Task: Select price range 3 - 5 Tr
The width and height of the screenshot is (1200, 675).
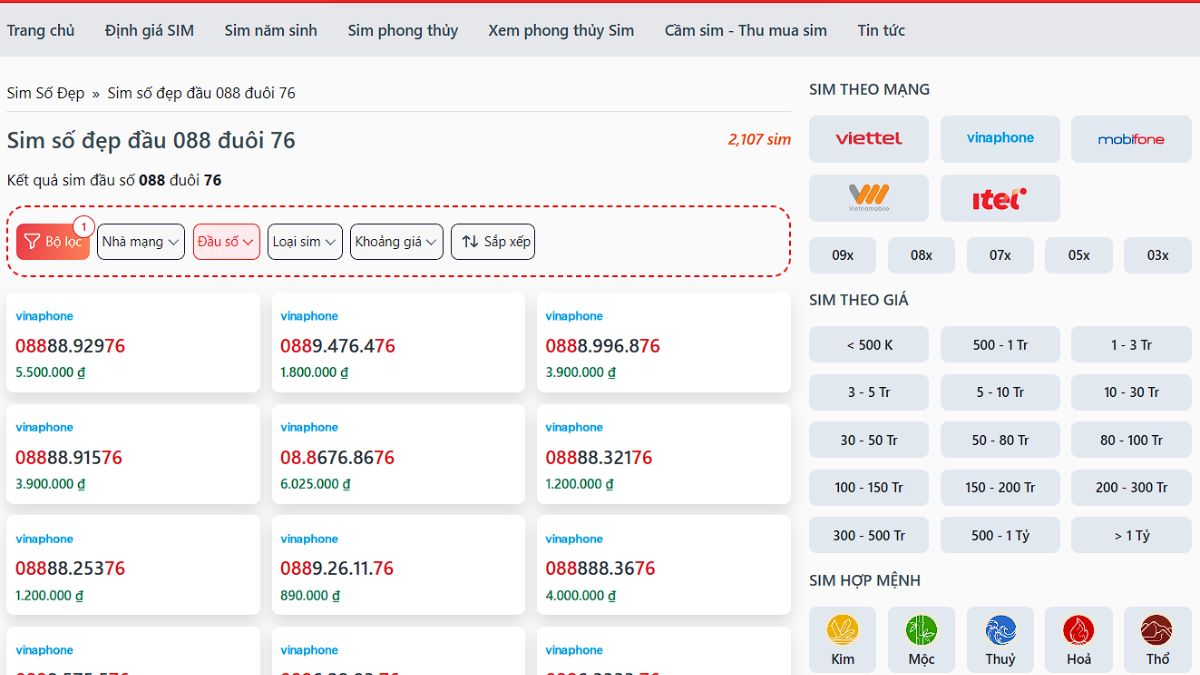Action: point(869,392)
